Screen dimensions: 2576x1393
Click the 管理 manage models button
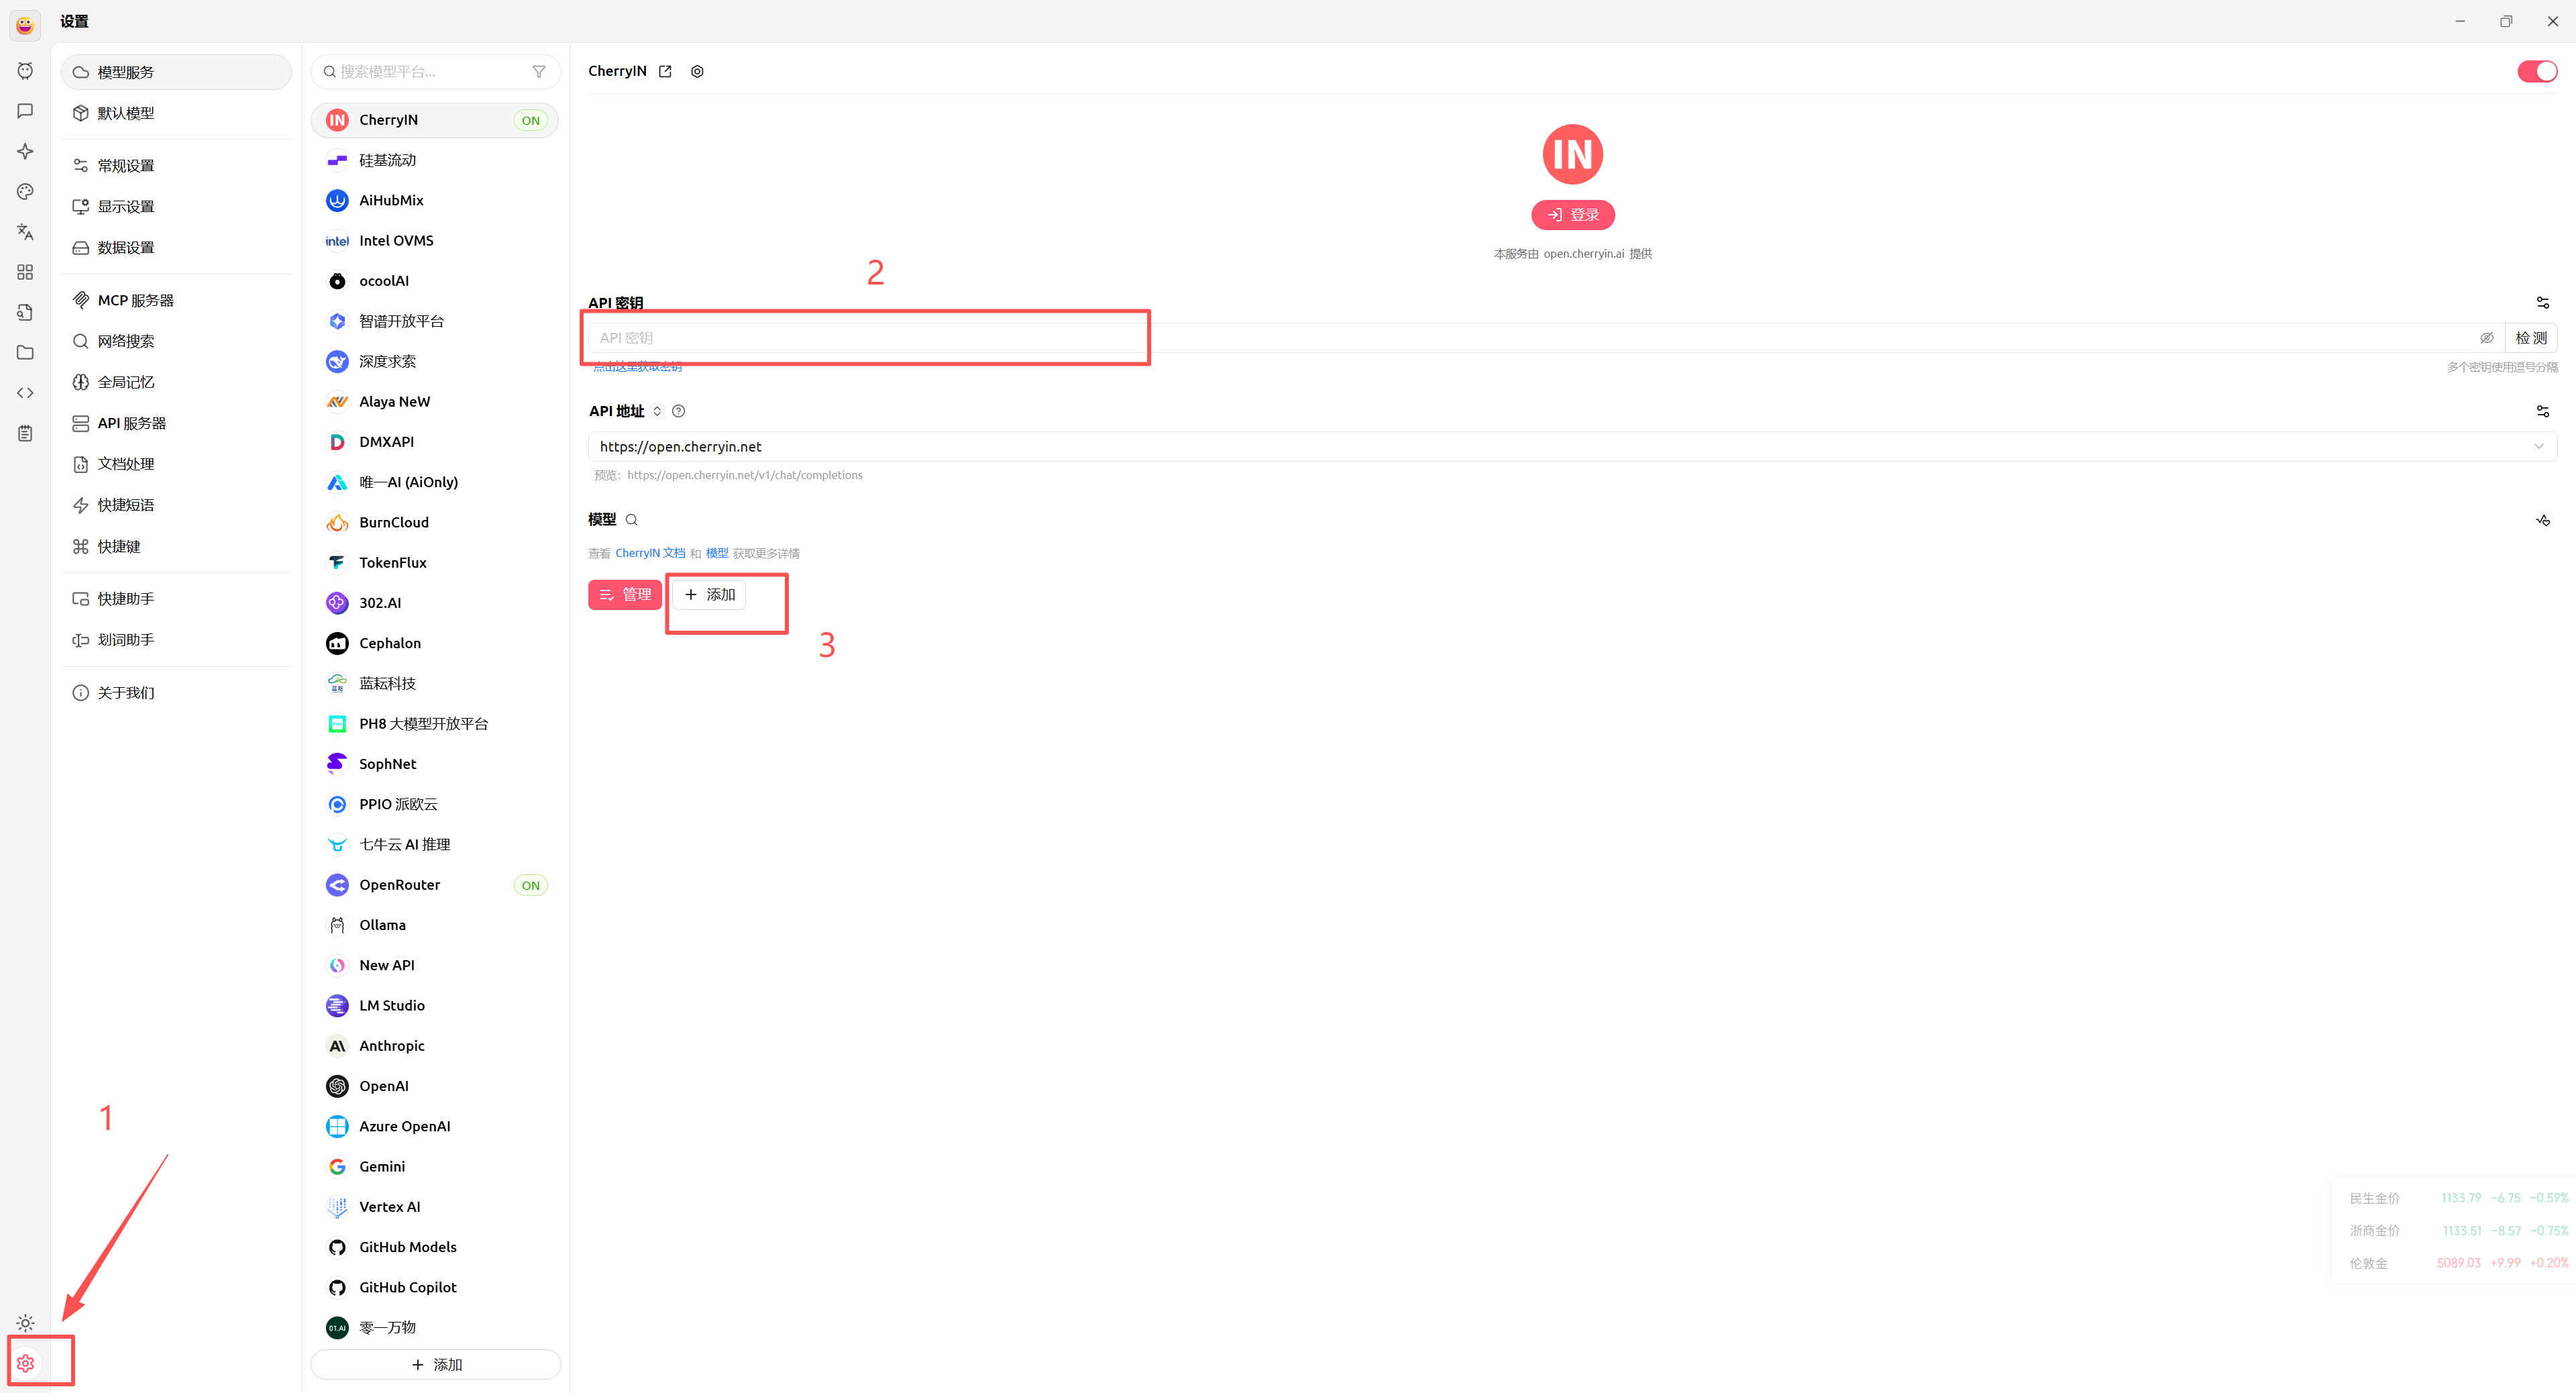point(624,595)
